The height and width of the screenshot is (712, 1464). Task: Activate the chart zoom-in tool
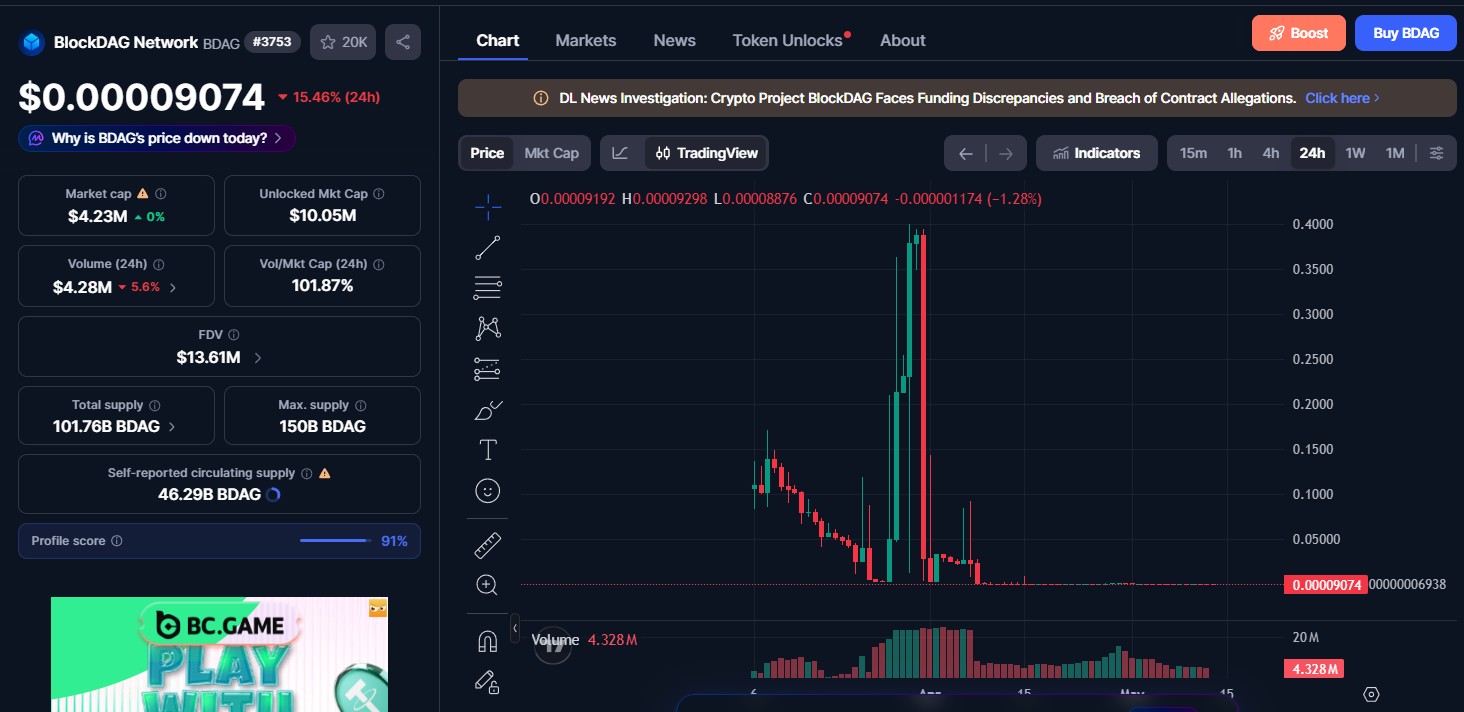coord(488,585)
